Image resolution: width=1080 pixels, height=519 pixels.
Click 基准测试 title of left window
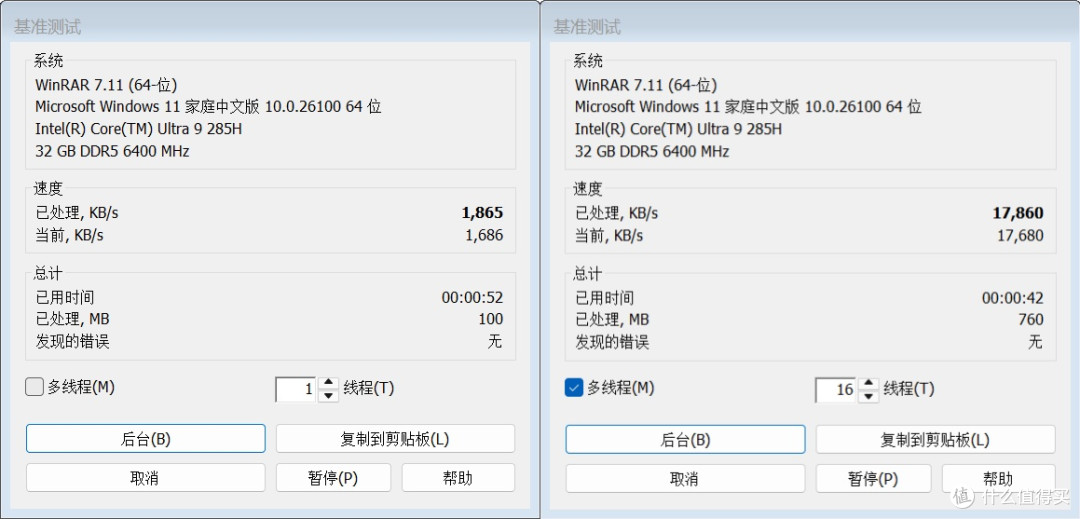coord(48,28)
